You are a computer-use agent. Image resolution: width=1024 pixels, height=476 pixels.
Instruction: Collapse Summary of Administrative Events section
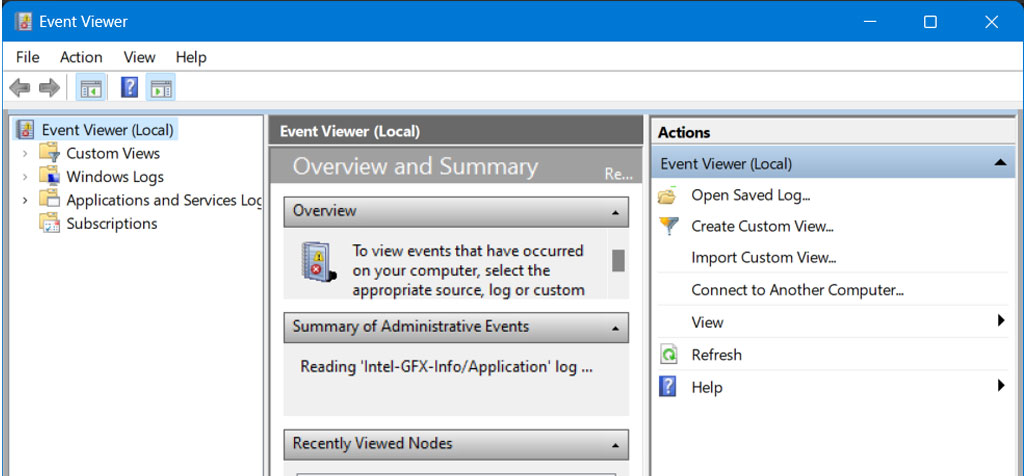615,328
